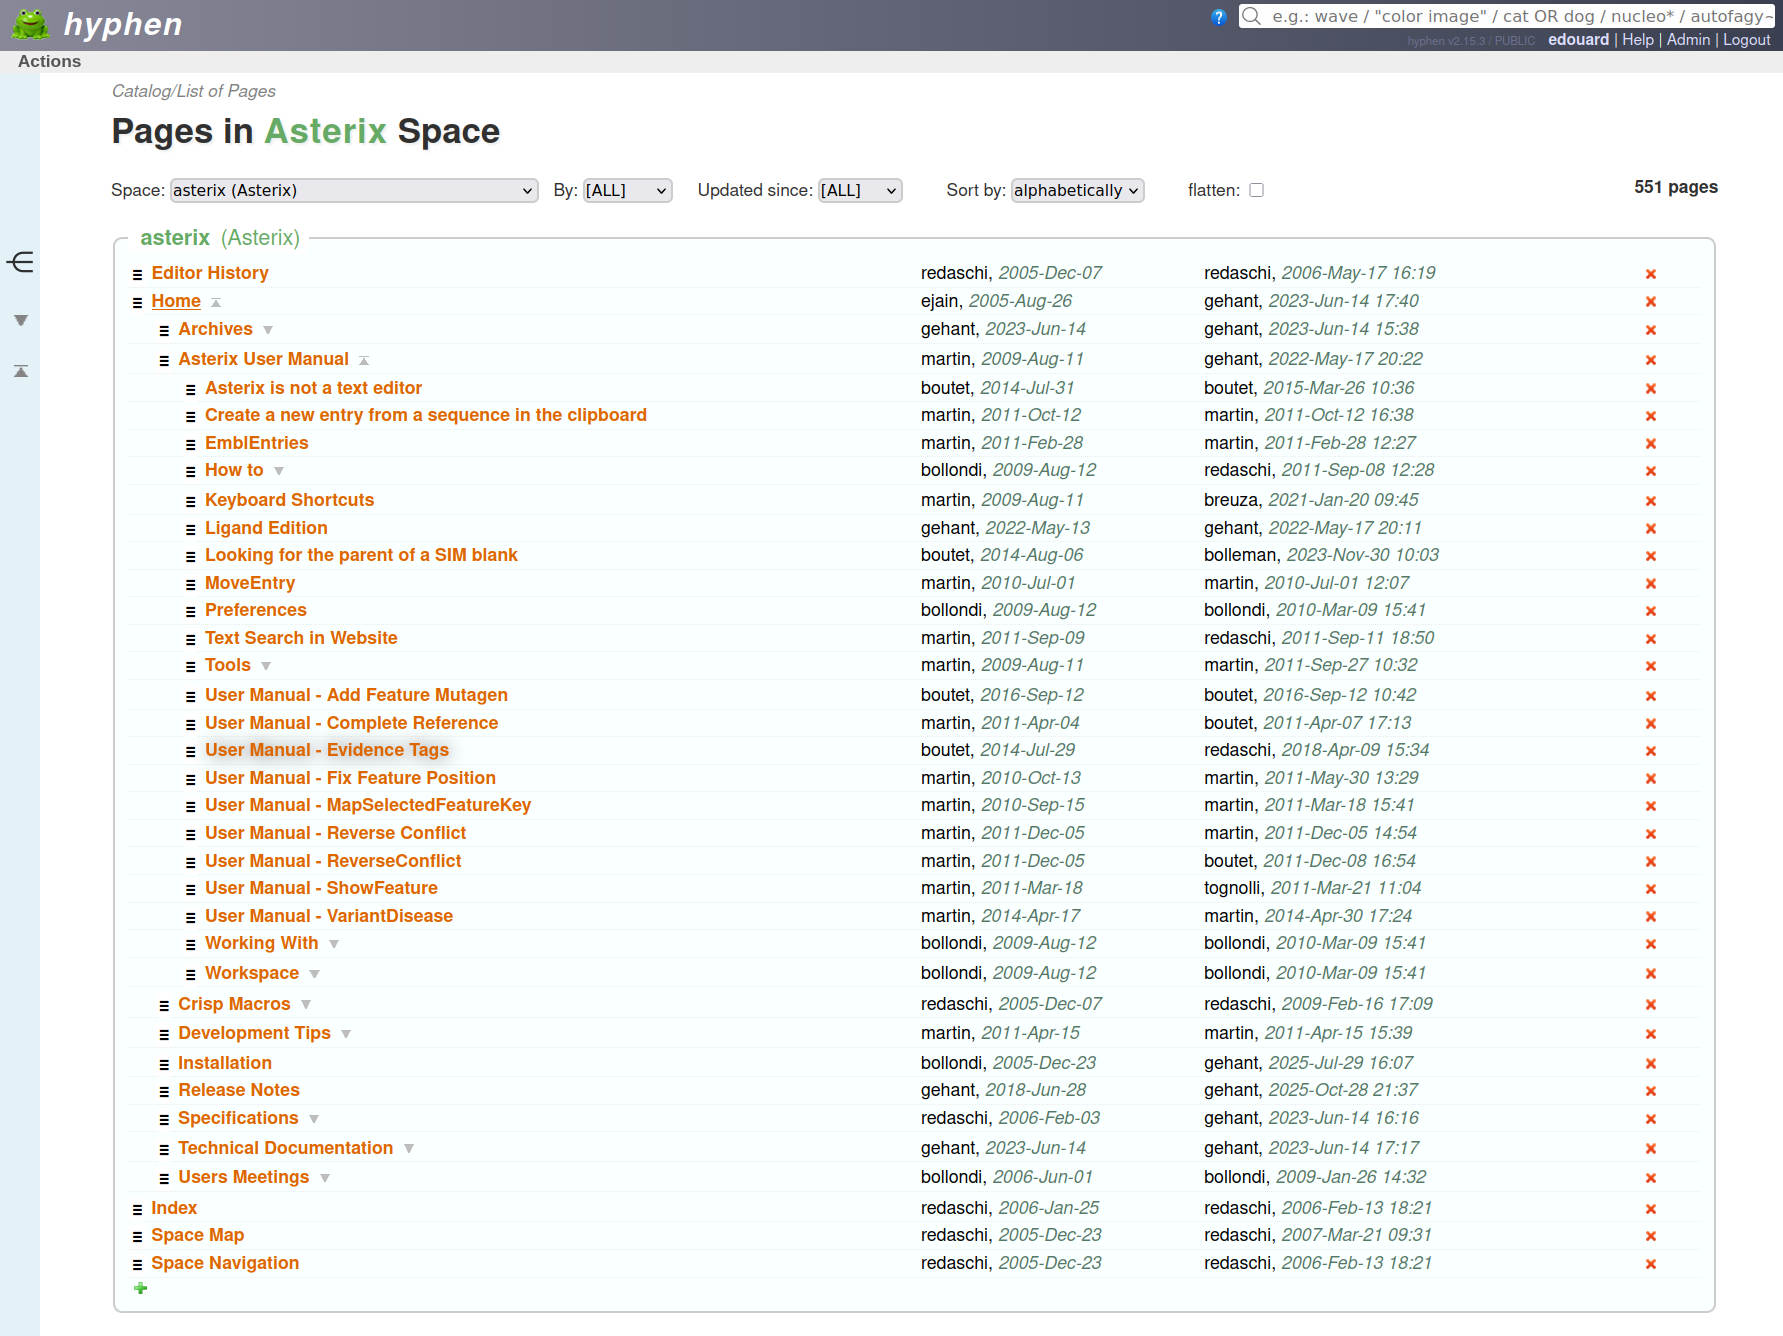Expand the Archives node

pyautogui.click(x=268, y=330)
